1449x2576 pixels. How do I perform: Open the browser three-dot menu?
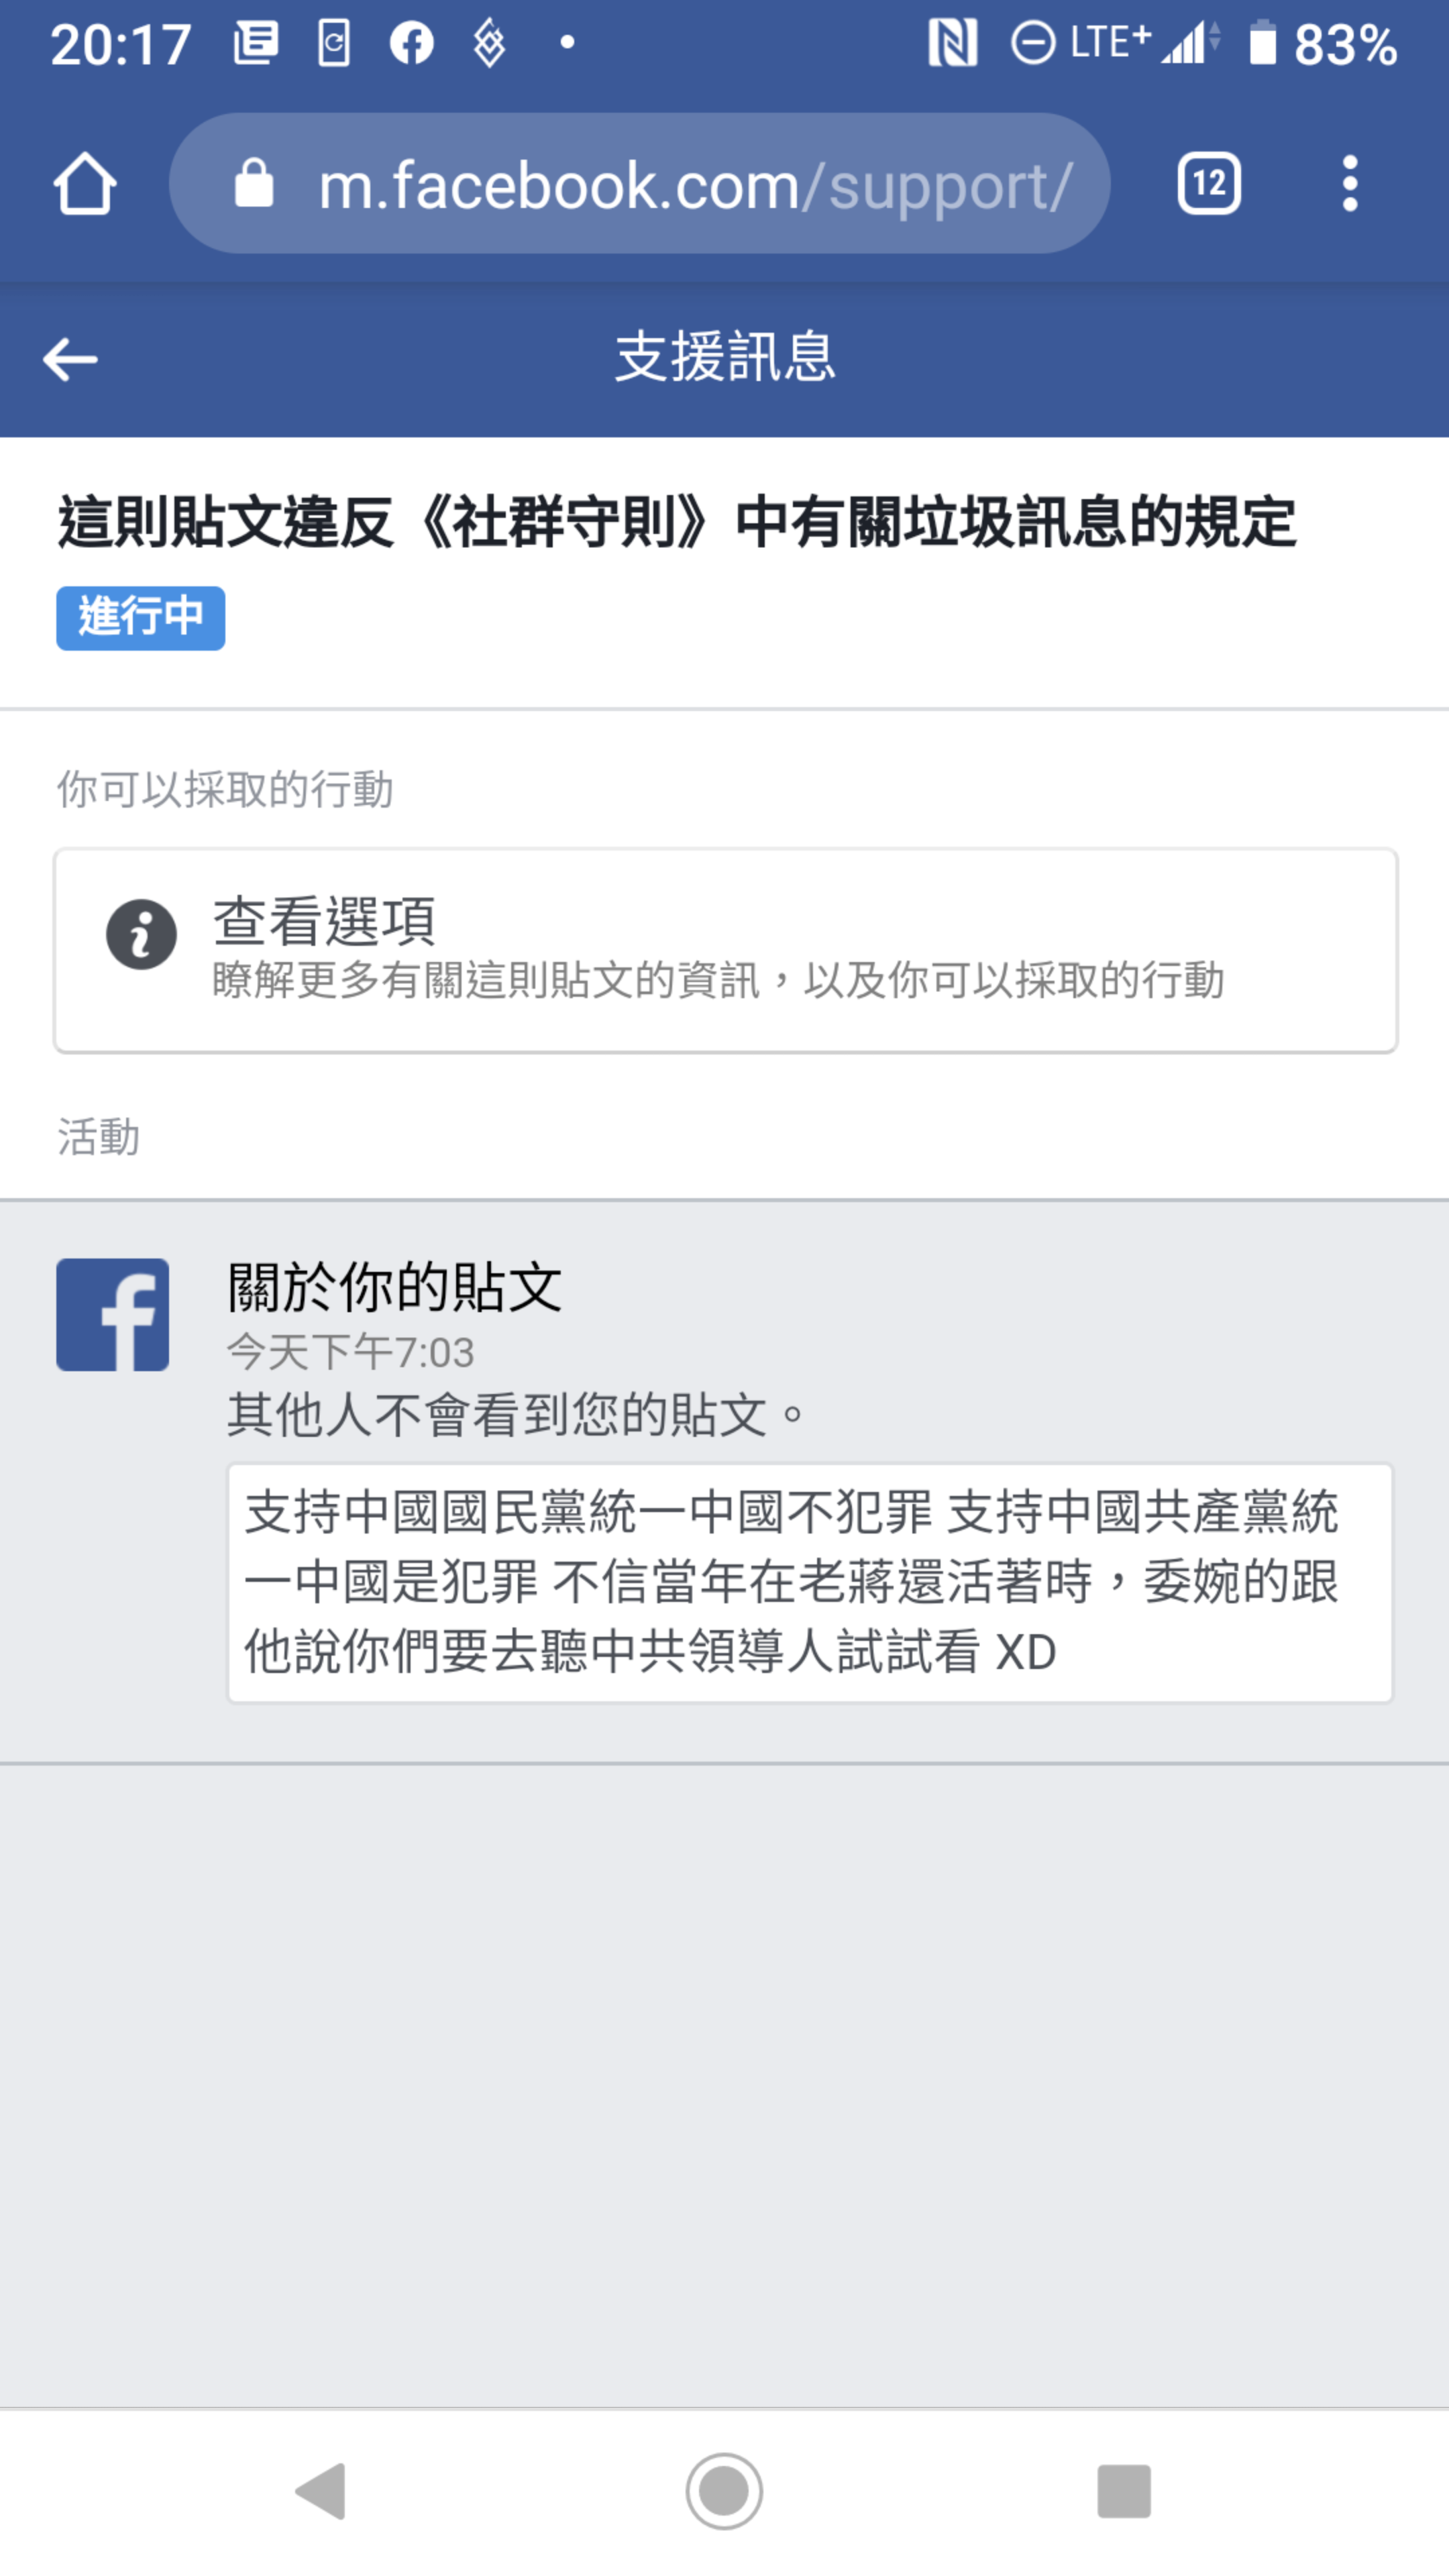coord(1350,184)
